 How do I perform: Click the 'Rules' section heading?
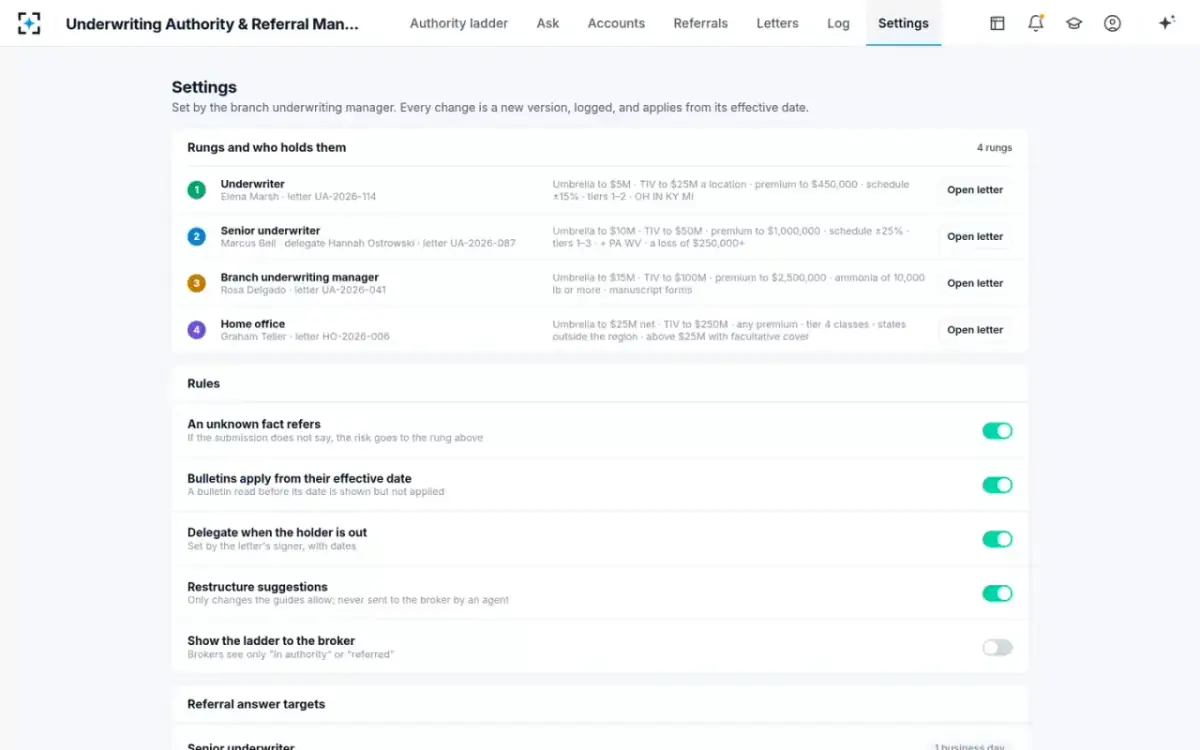coord(204,383)
